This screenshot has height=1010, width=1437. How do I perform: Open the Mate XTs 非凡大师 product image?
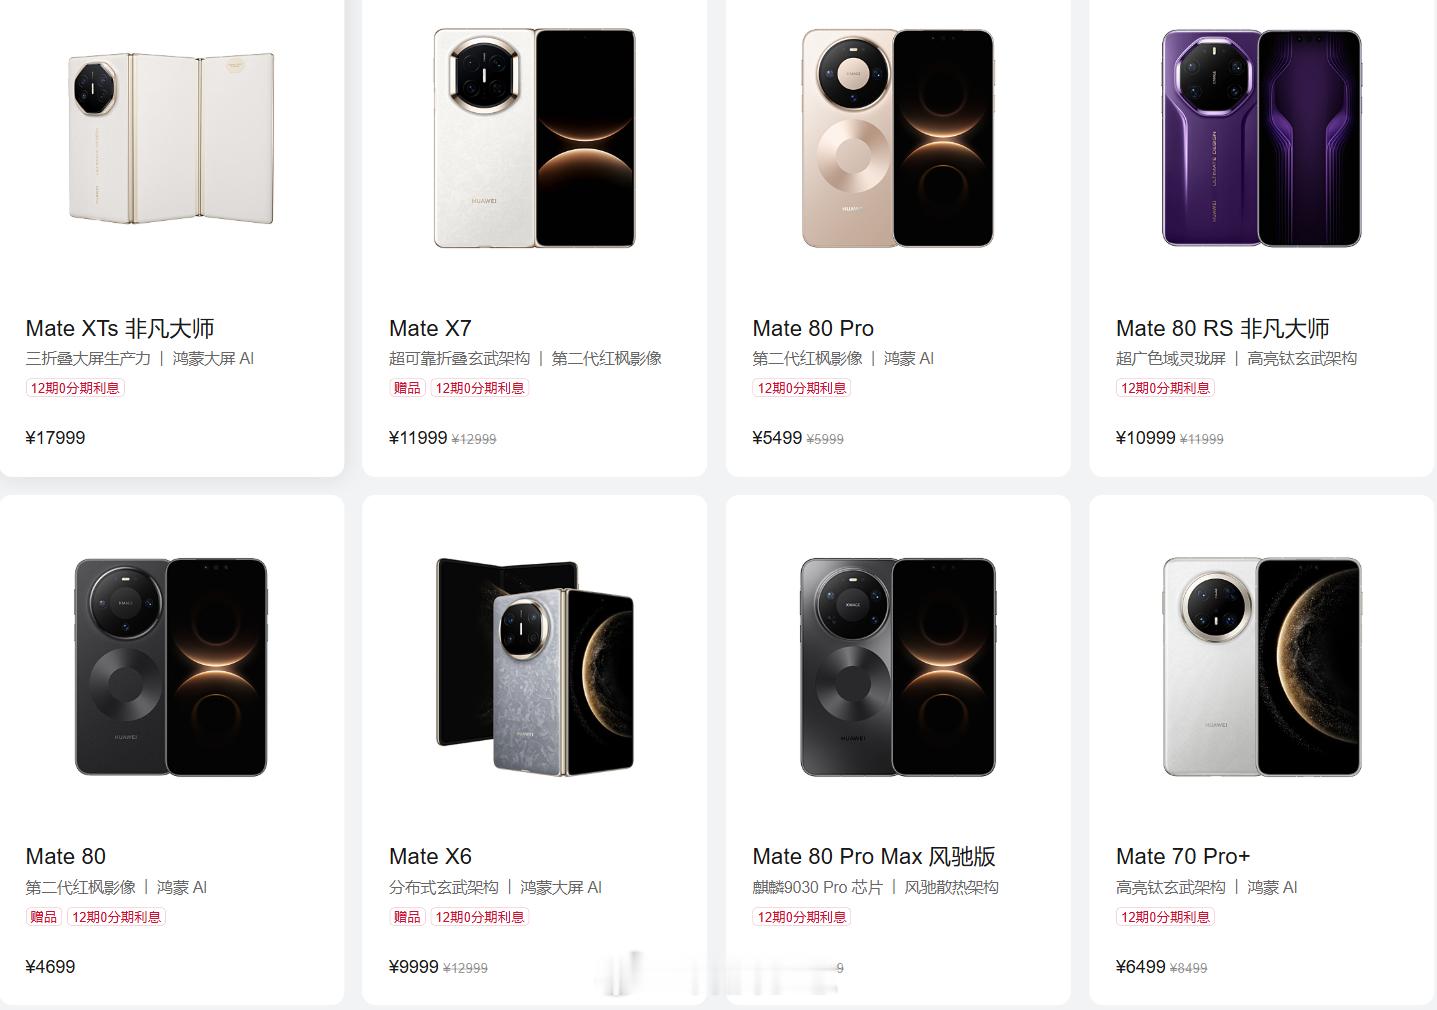coord(171,138)
